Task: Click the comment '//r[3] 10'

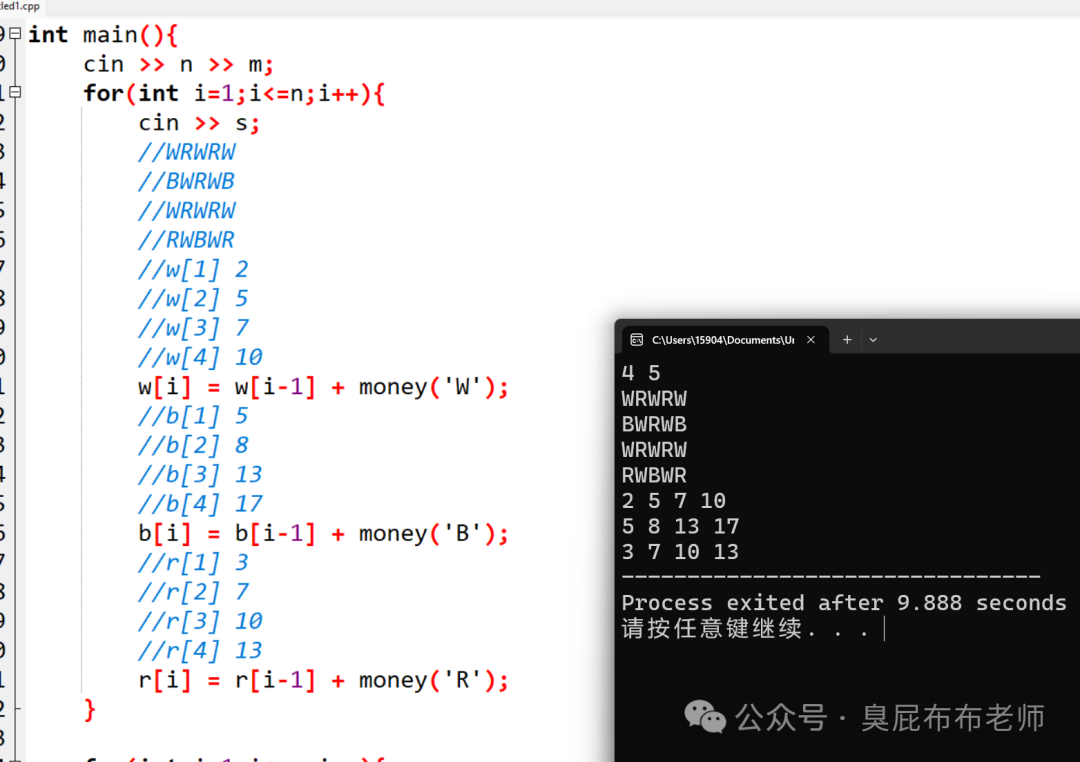Action: (x=200, y=621)
